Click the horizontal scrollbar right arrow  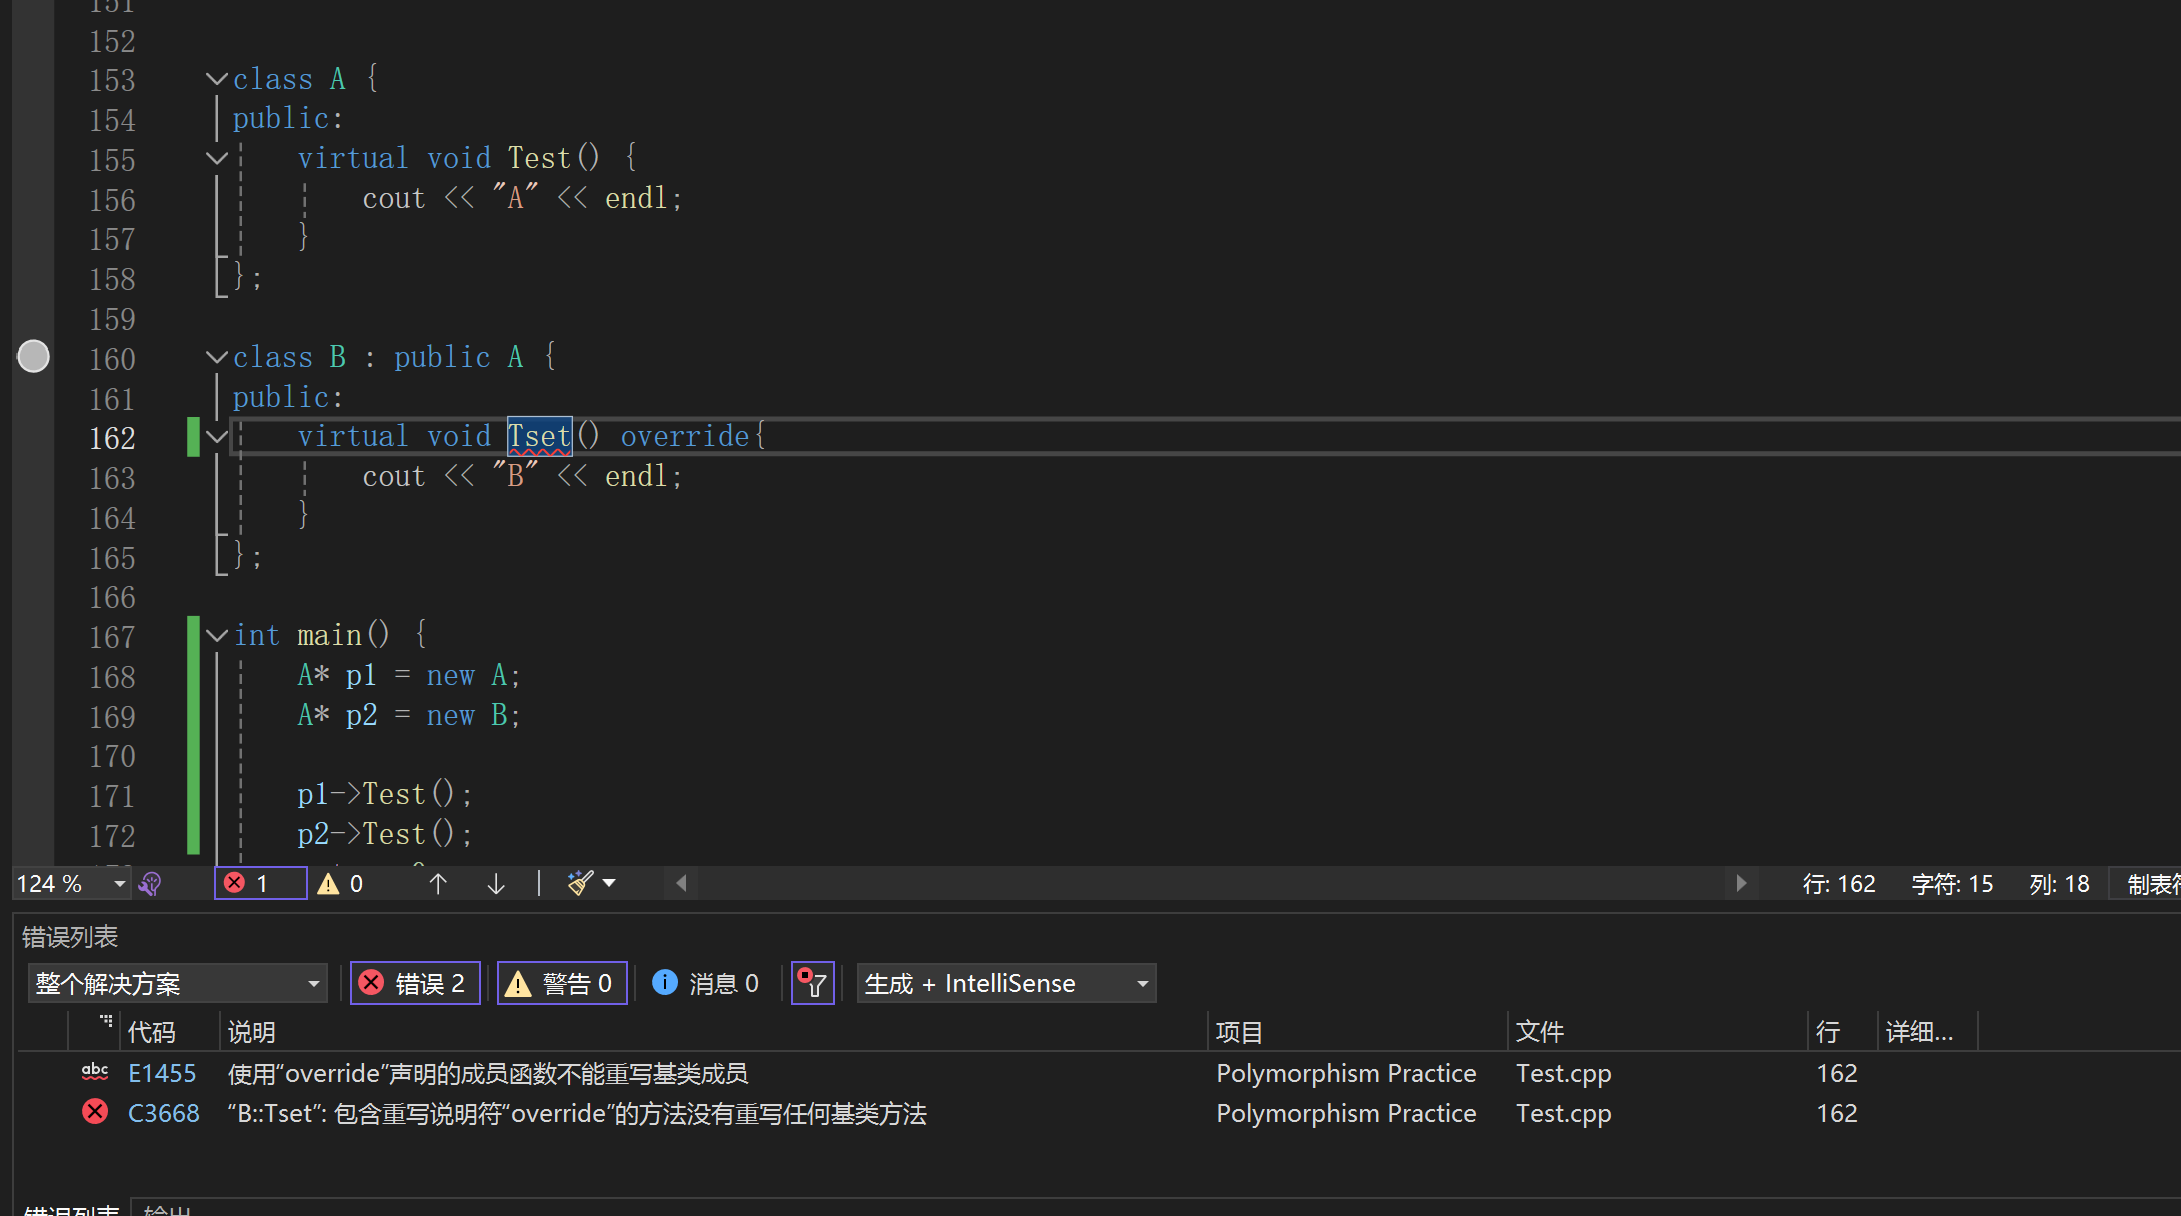1741,884
